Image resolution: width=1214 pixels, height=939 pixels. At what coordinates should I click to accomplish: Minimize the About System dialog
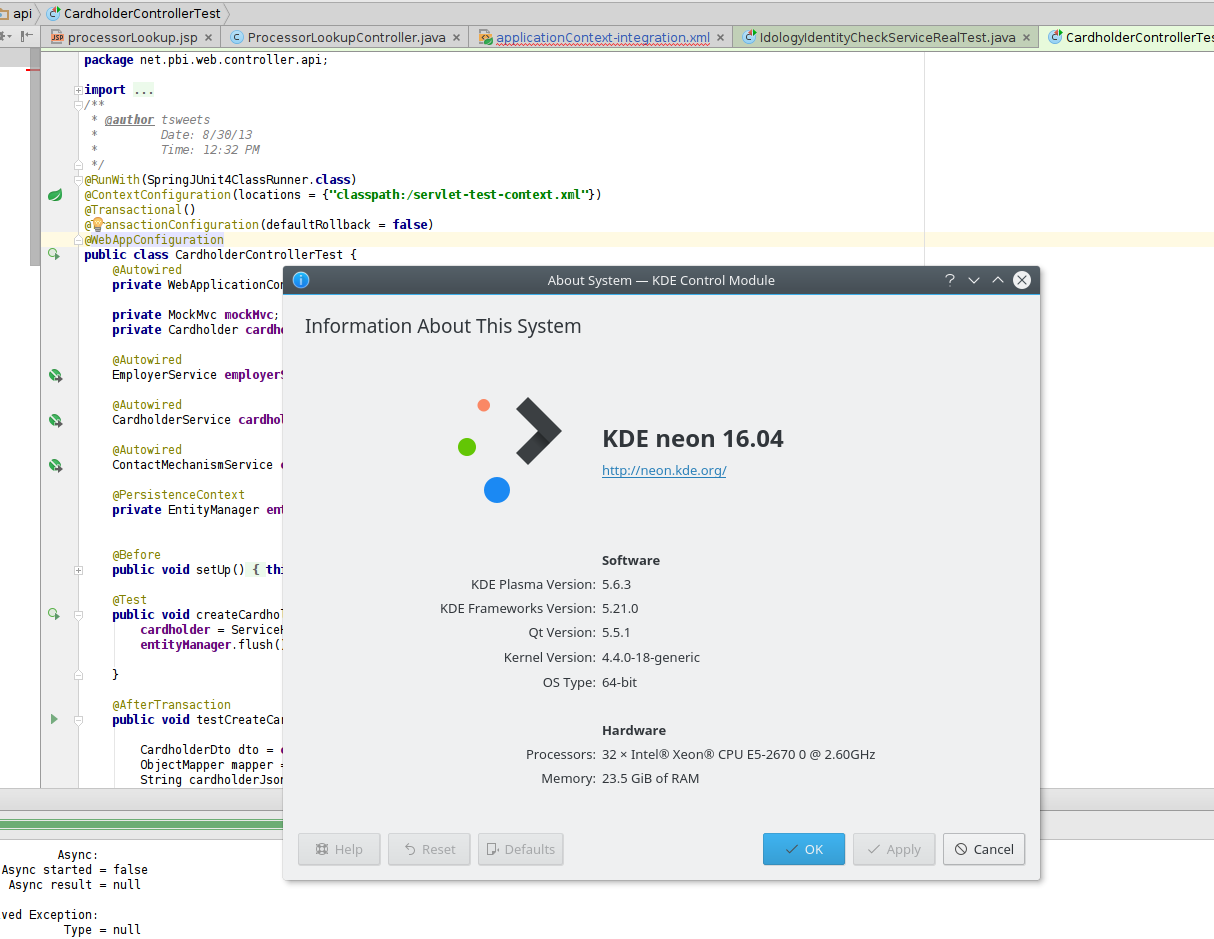click(x=974, y=280)
